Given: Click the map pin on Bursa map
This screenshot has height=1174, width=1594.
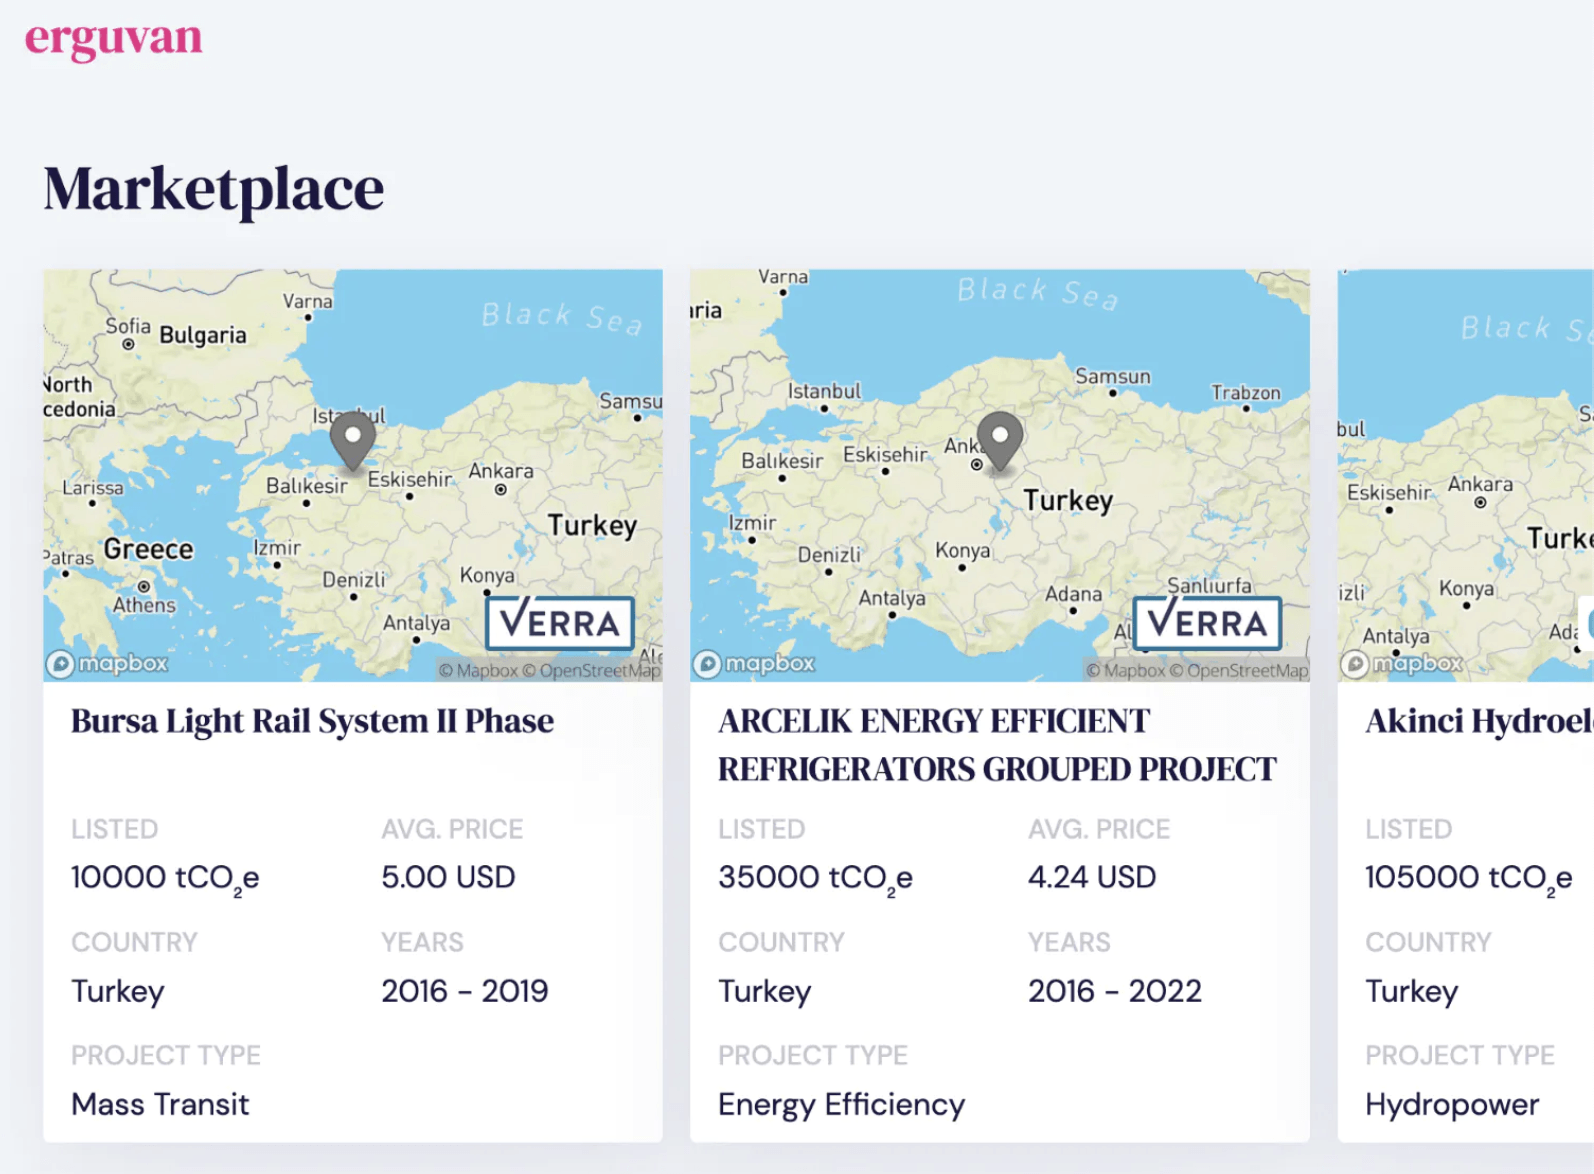Looking at the screenshot, I should tap(352, 441).
